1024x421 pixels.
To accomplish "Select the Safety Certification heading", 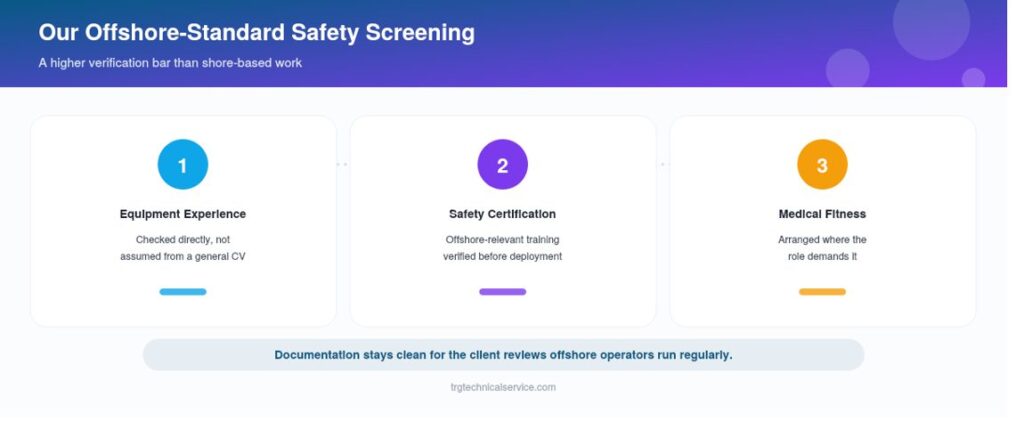I will point(502,214).
